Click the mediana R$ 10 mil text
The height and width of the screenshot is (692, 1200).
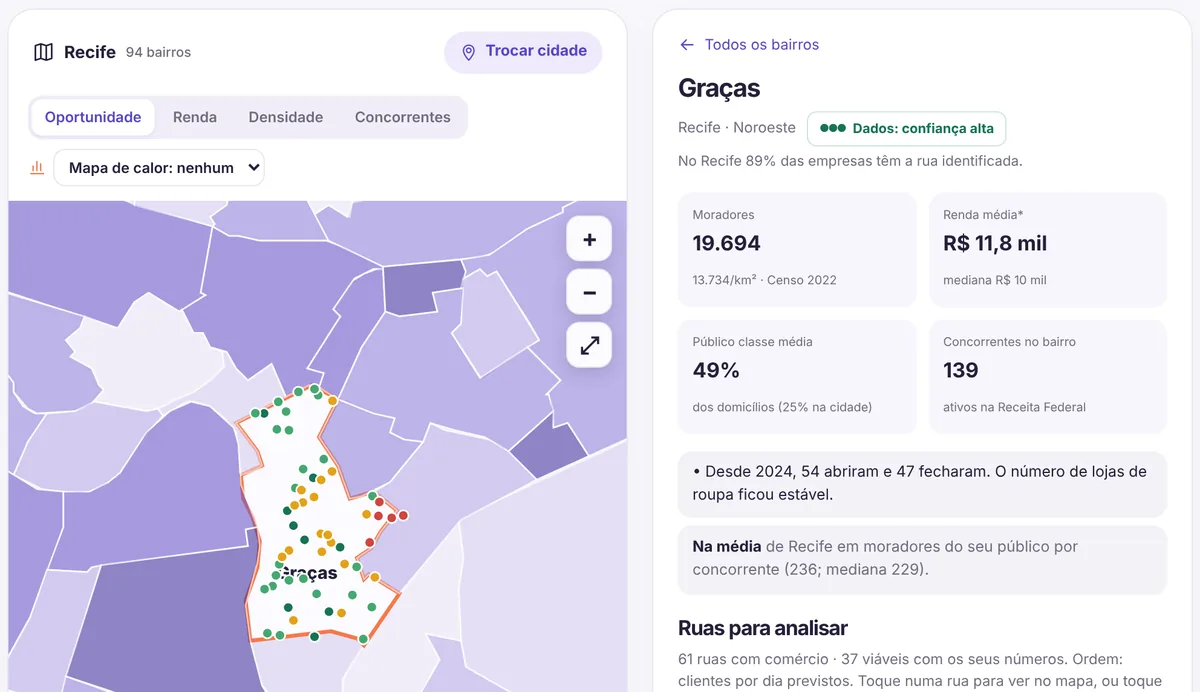click(x=995, y=280)
